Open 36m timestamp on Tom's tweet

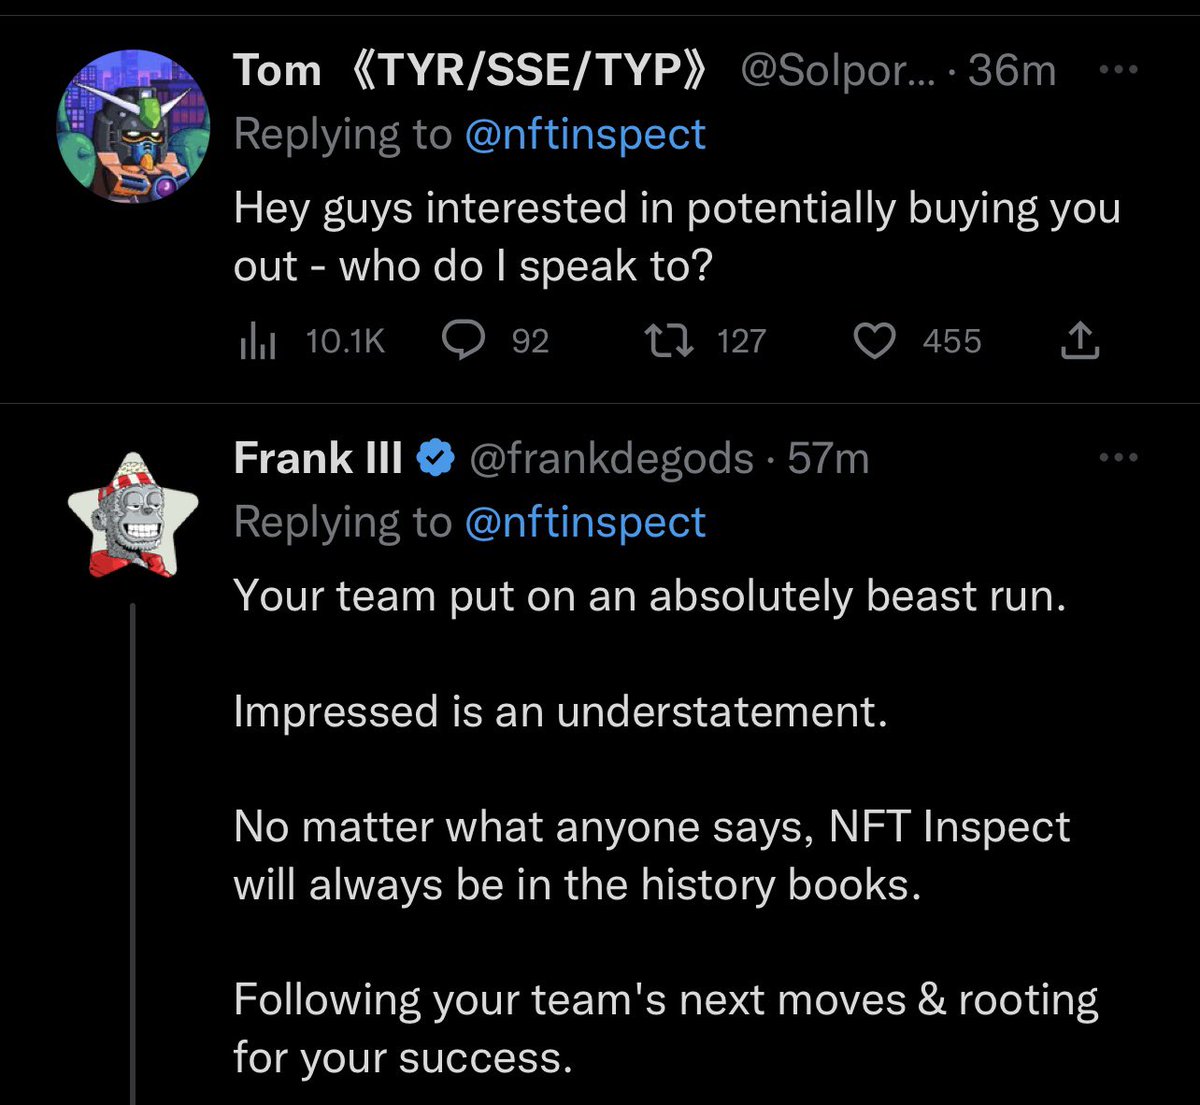(1012, 71)
